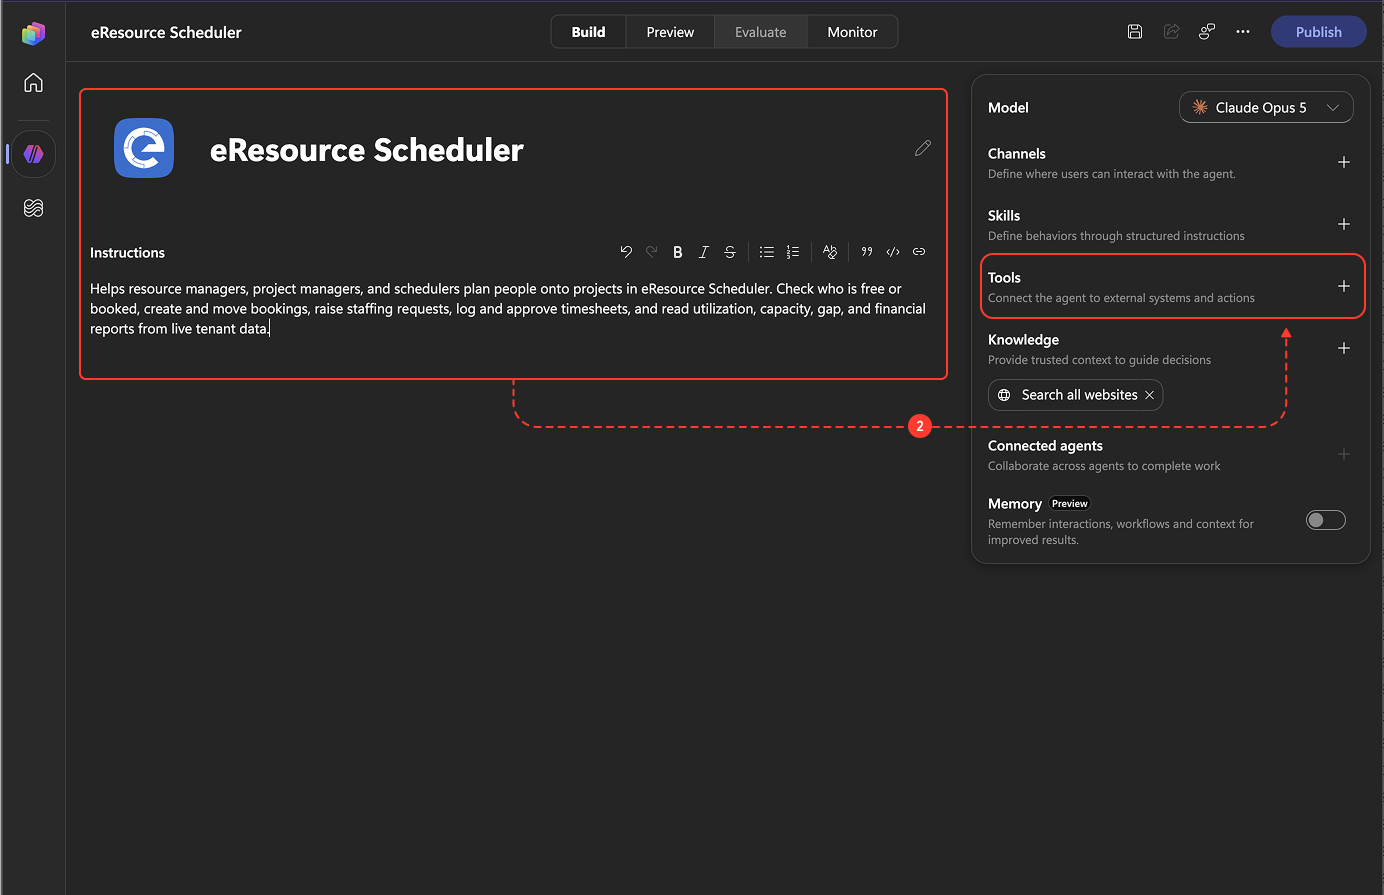
Task: Toggle bold formatting in Instructions
Action: coord(678,252)
